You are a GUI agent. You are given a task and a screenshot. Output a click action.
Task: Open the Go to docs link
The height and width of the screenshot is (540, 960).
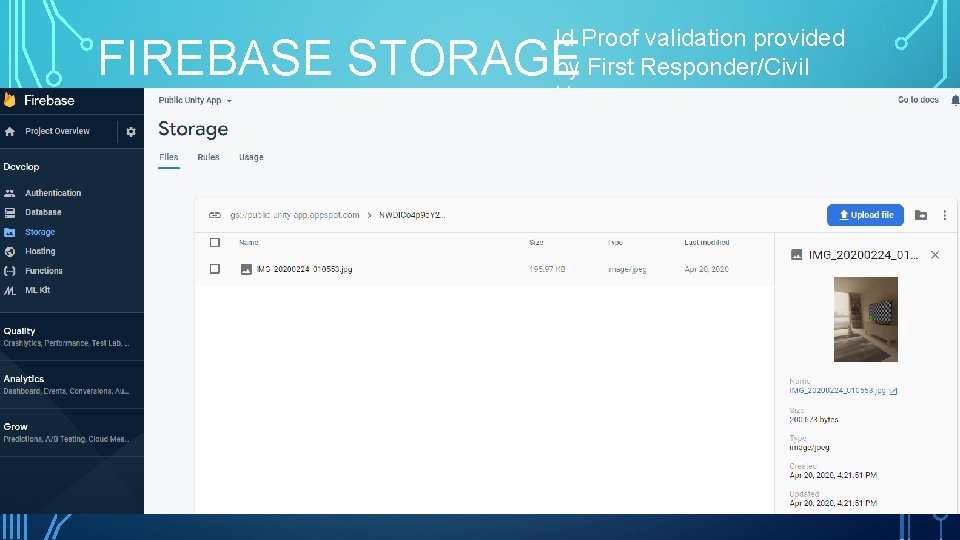click(x=918, y=100)
